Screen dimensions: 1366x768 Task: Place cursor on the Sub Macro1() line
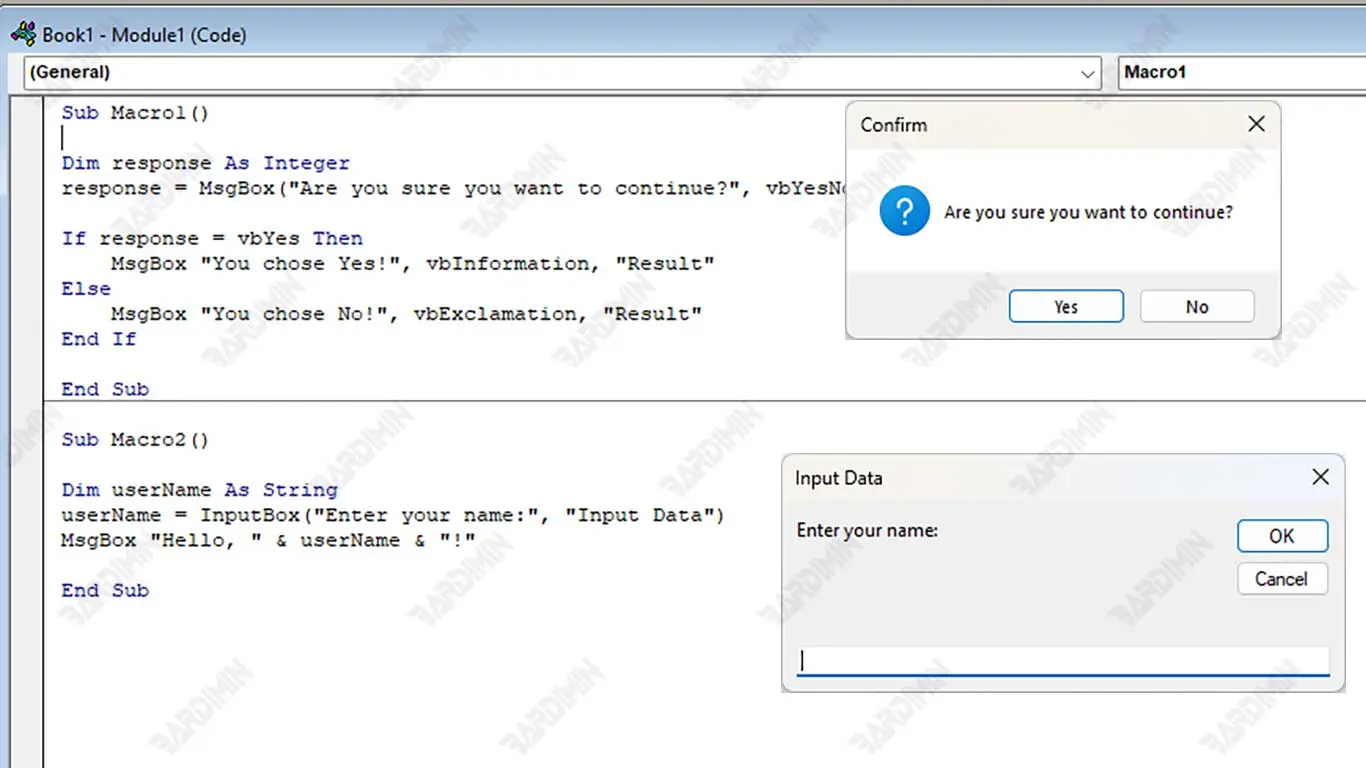pyautogui.click(x=135, y=113)
